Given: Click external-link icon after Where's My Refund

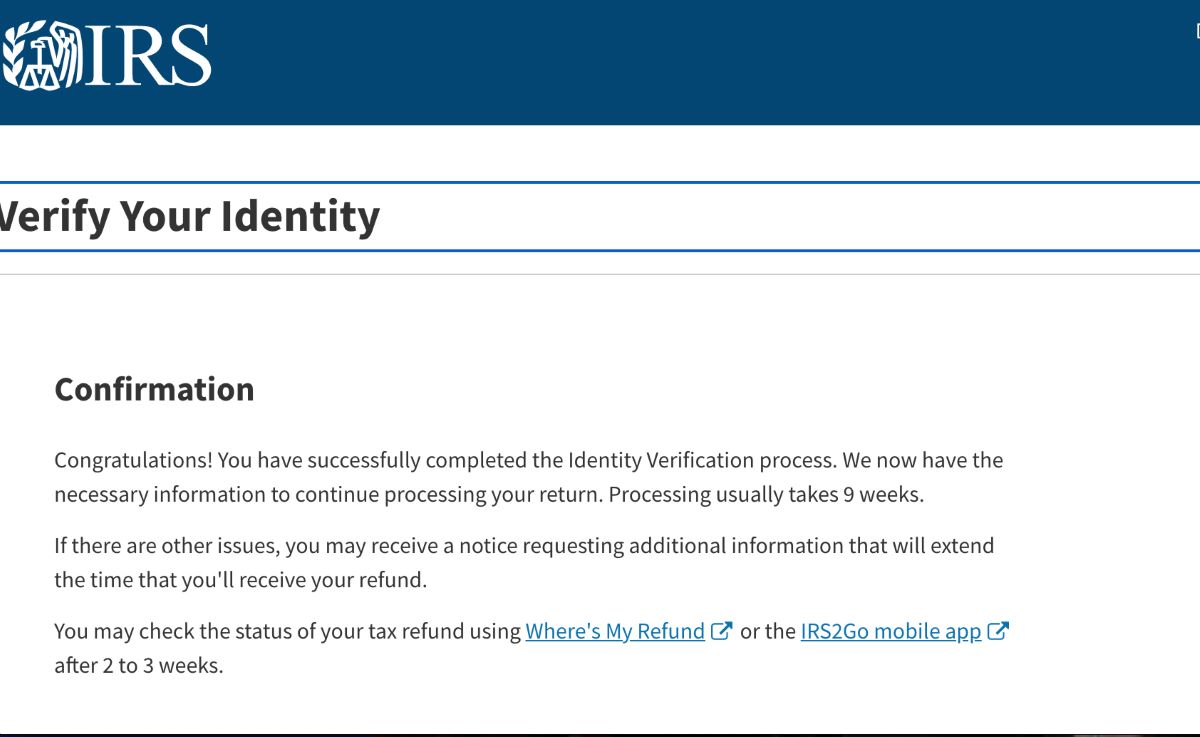Looking at the screenshot, I should (x=722, y=631).
